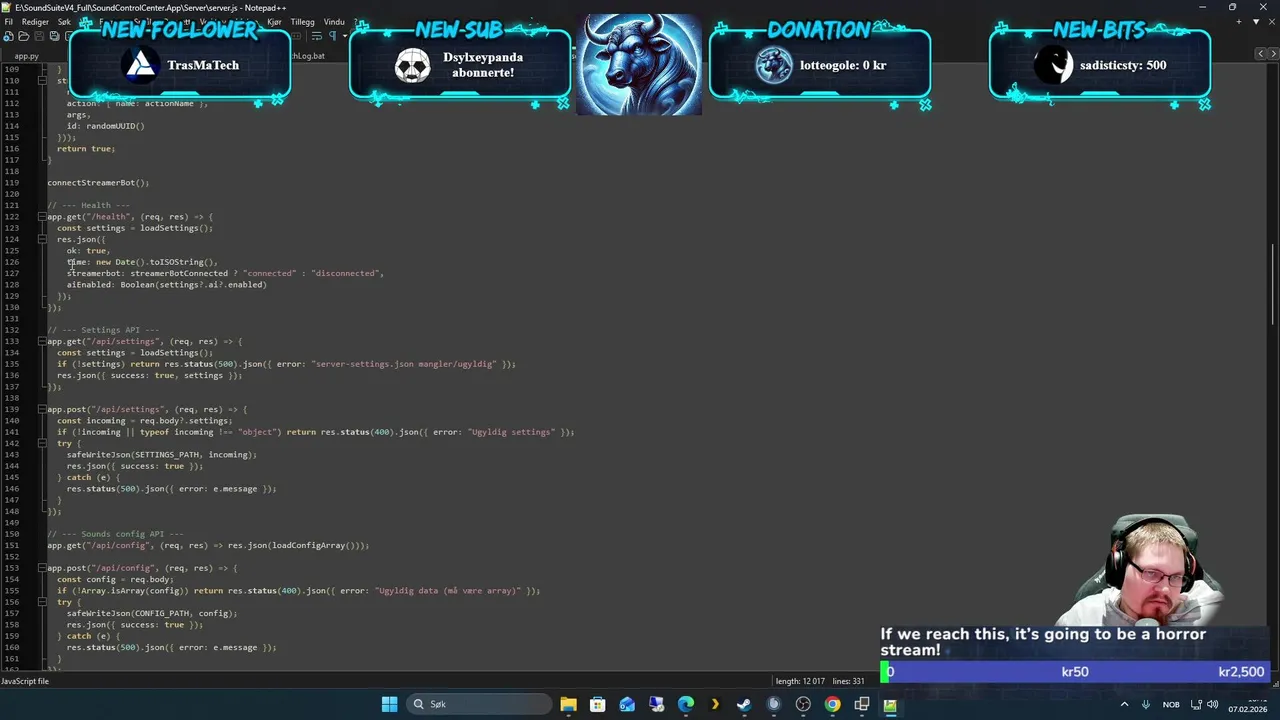
Task: Open the Vindu menu
Action: [334, 21]
